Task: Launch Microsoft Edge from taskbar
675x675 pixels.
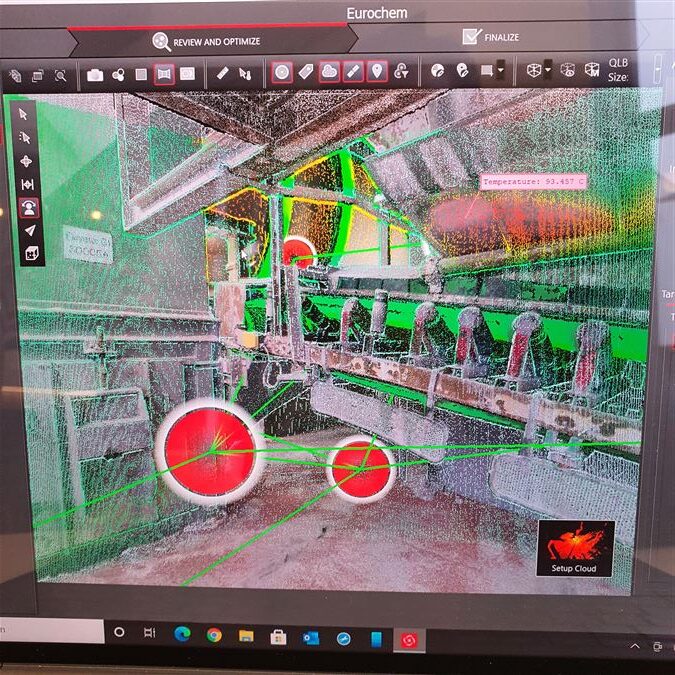Action: tap(182, 635)
